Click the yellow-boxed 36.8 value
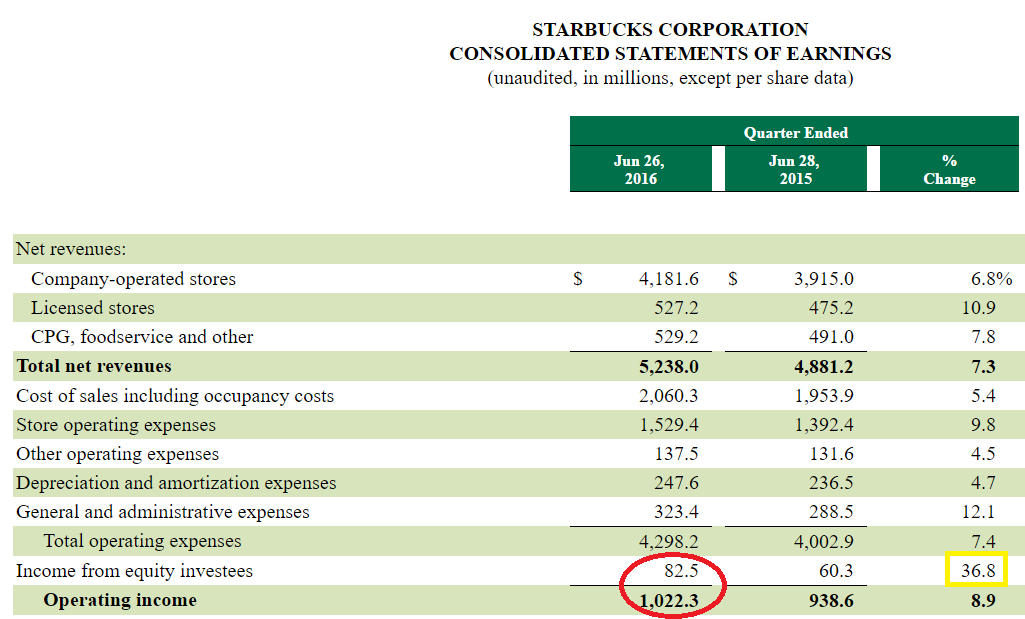Screen dimensions: 1025x619 (976, 571)
